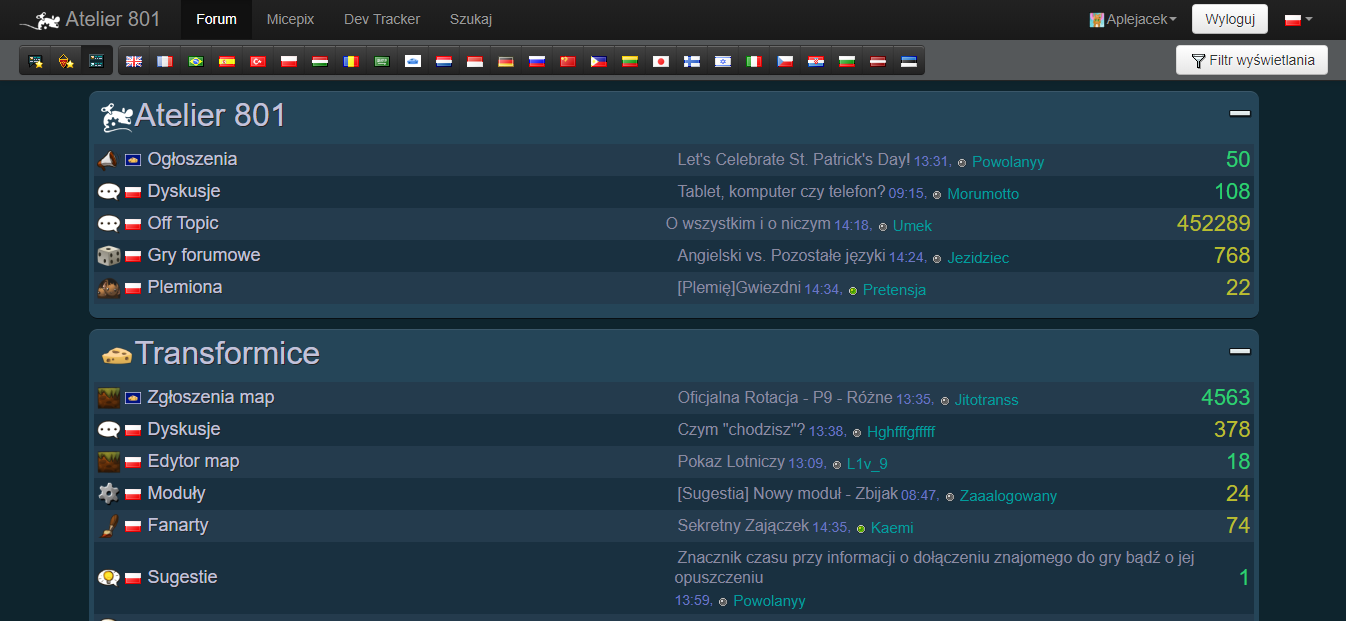Open the Sugestie forum section
1346x621 pixels.
coord(182,577)
